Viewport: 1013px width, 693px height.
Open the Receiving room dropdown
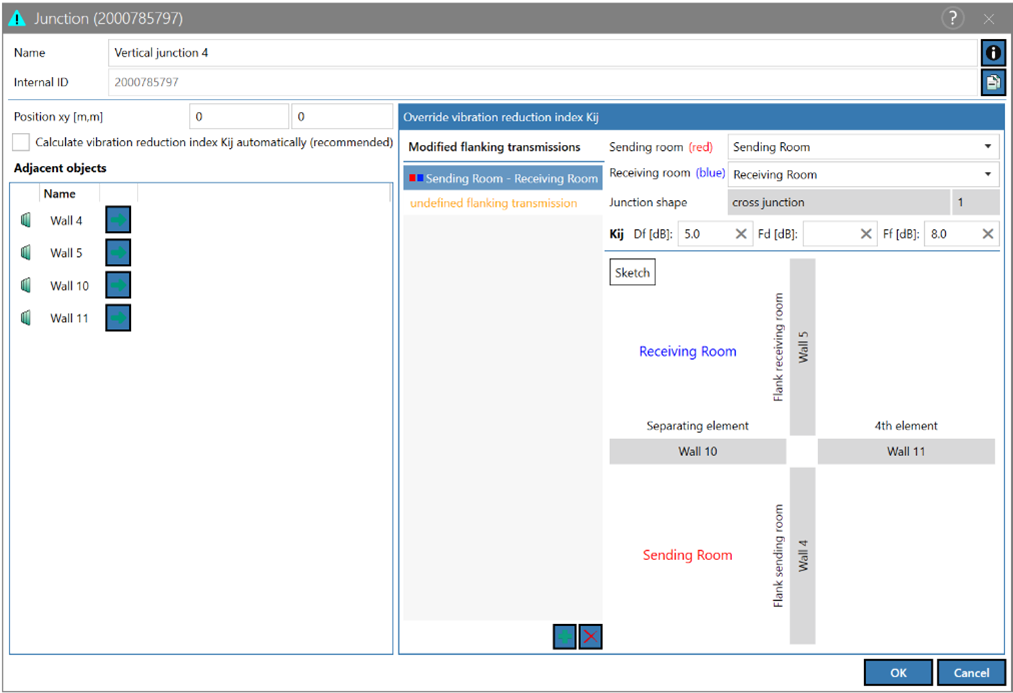point(863,174)
